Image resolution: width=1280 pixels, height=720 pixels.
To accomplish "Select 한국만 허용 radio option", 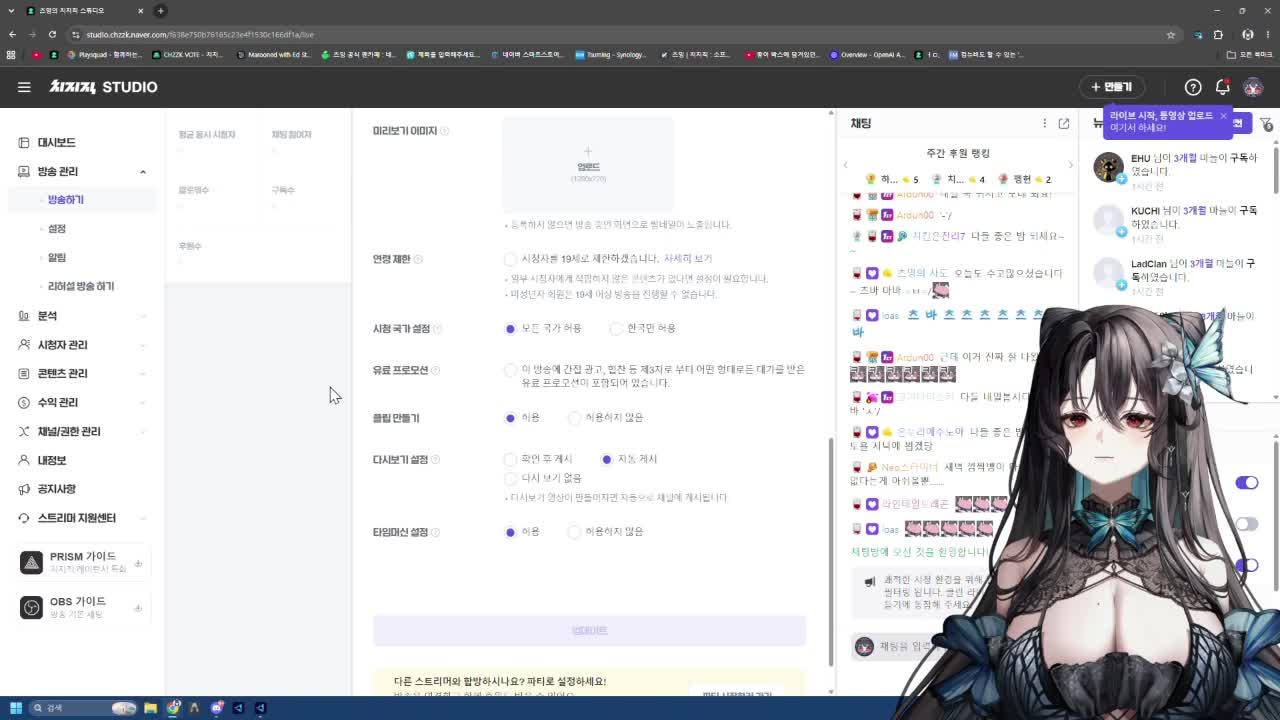I will 616,328.
